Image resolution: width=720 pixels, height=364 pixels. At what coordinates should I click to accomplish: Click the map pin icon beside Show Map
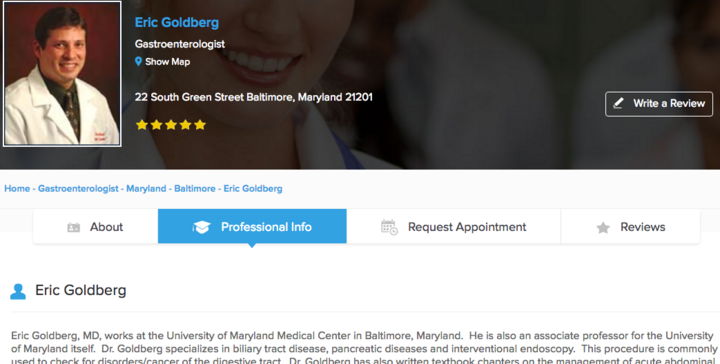138,62
